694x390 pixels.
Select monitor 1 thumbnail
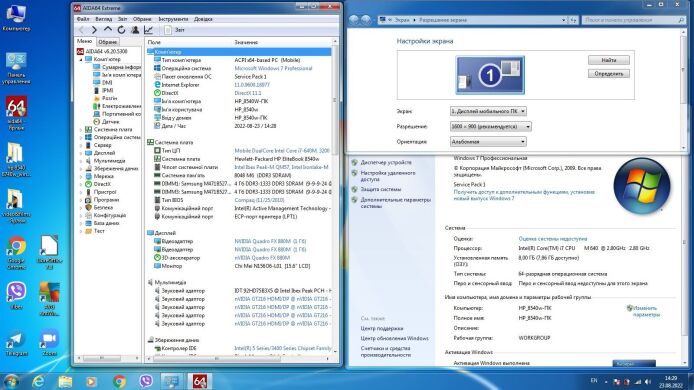pos(490,75)
